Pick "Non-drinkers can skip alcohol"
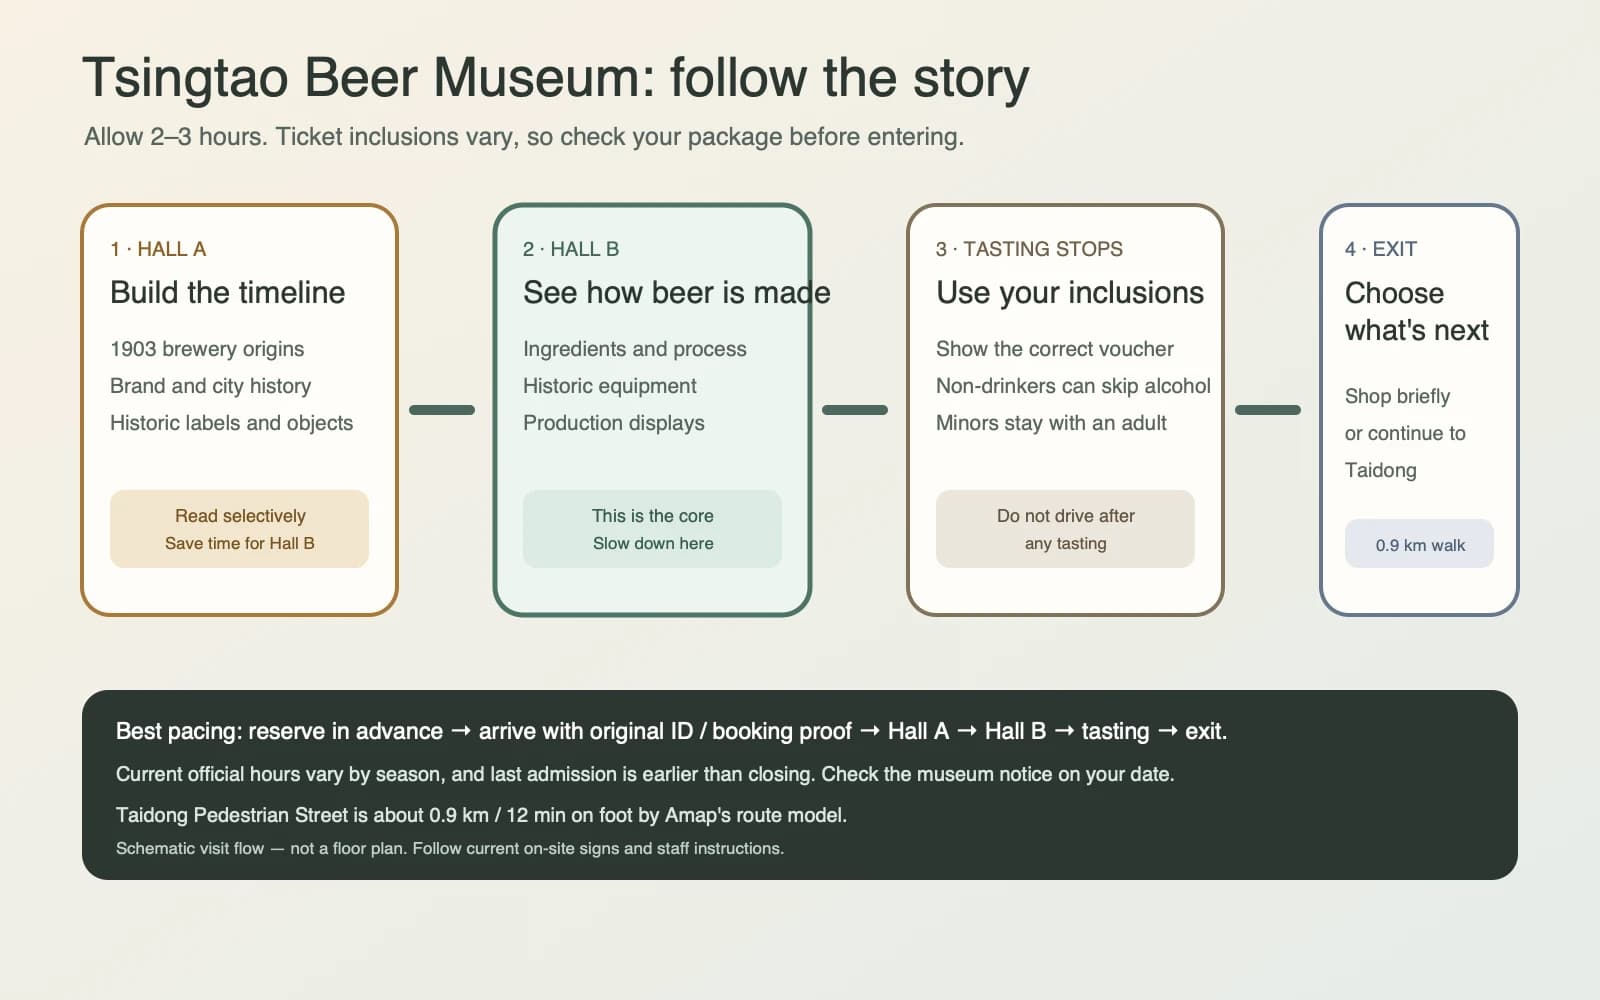 1073,386
